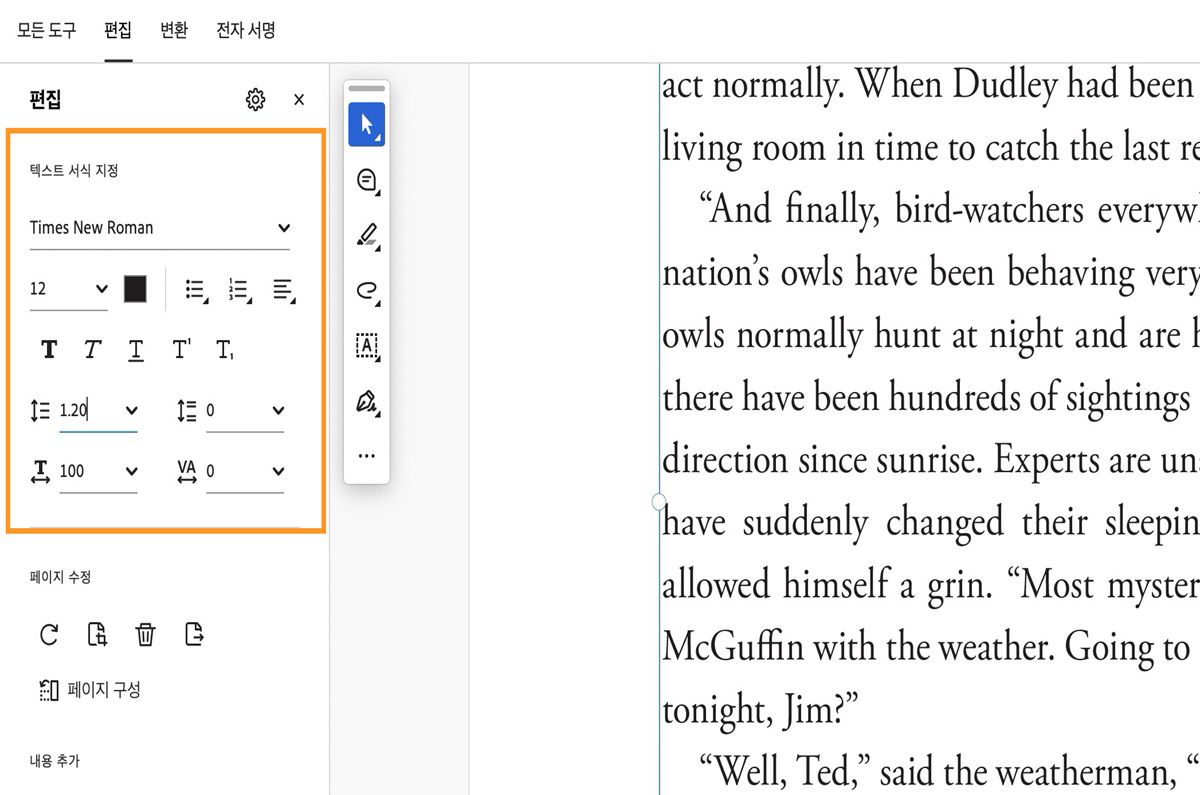The width and height of the screenshot is (1200, 795).
Task: Insert page using add-page icon
Action: (x=97, y=634)
